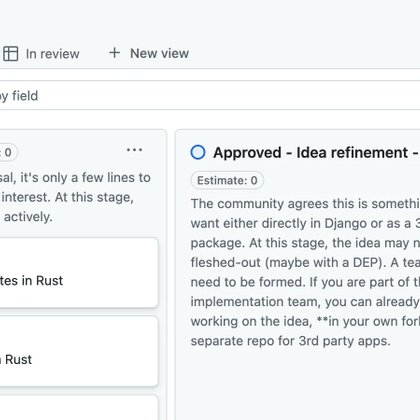420x420 pixels.
Task: Open the card ending with 'tes in Rust'
Action: click(79, 273)
